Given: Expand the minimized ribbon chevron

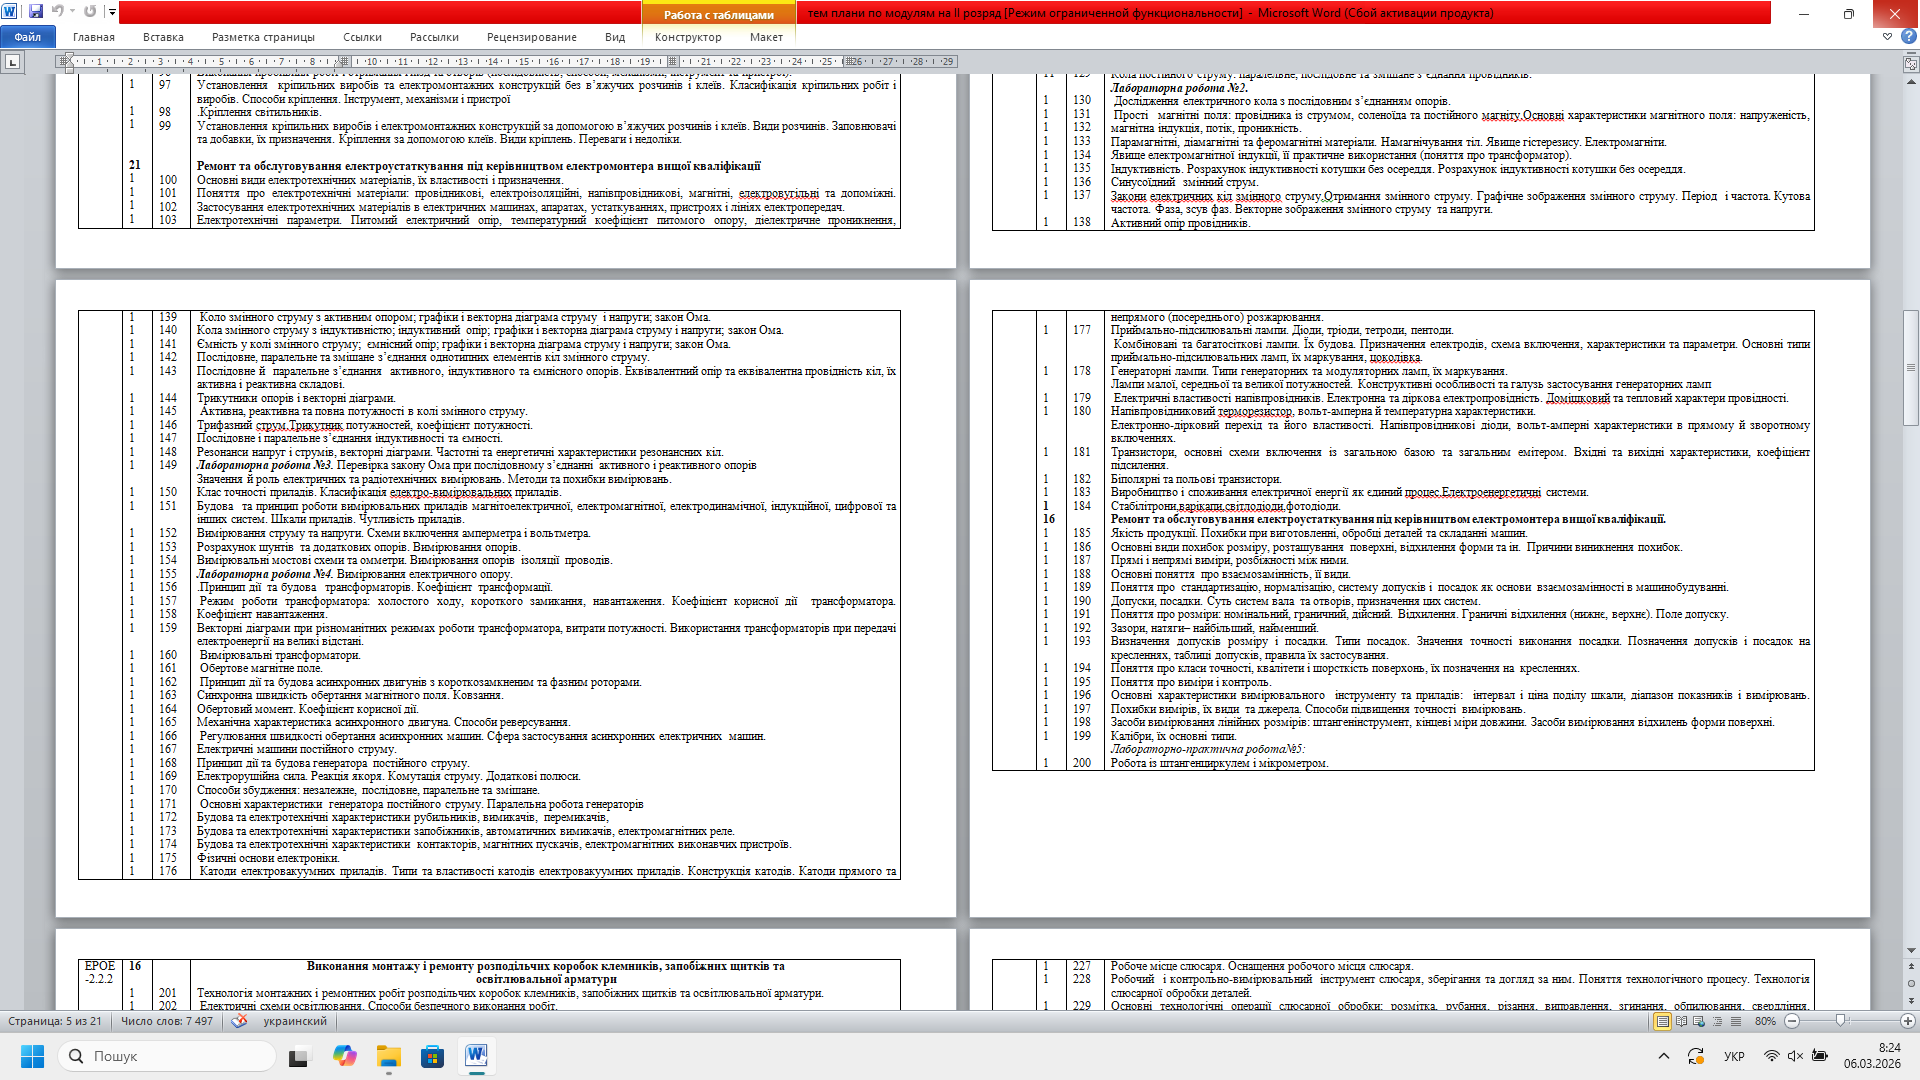Looking at the screenshot, I should [1887, 36].
